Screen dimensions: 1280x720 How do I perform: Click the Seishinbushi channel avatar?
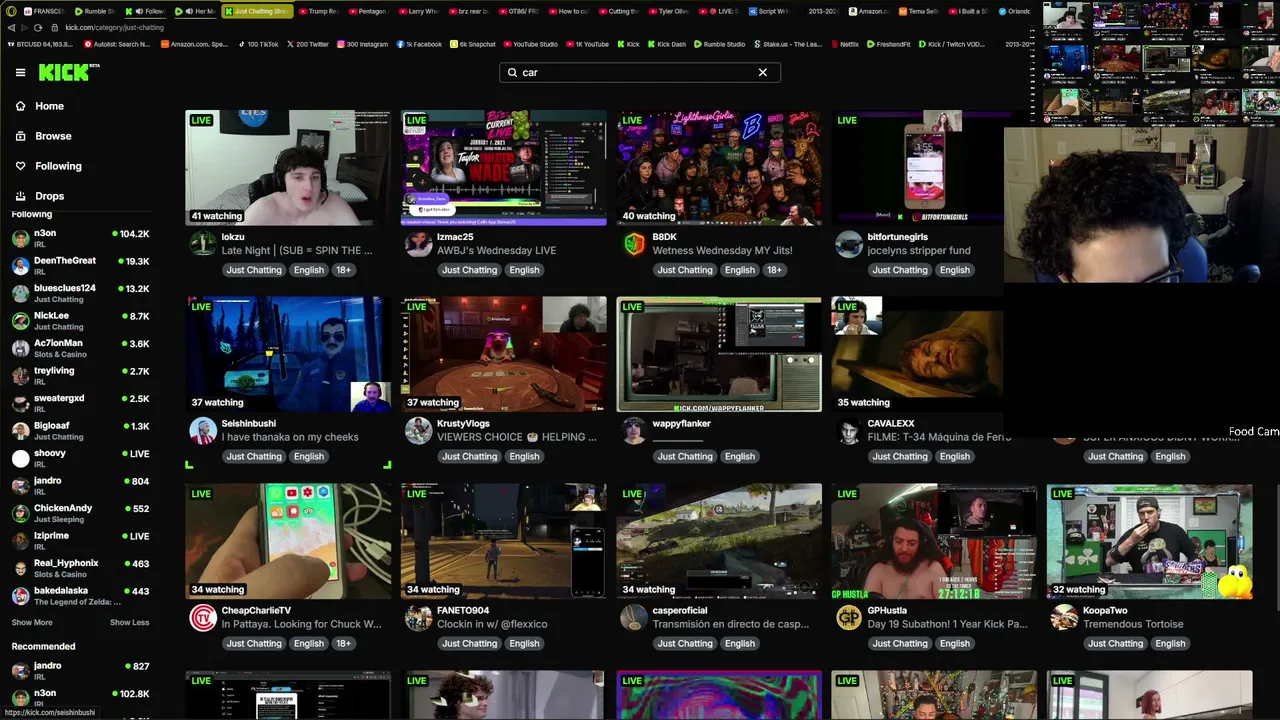[203, 431]
